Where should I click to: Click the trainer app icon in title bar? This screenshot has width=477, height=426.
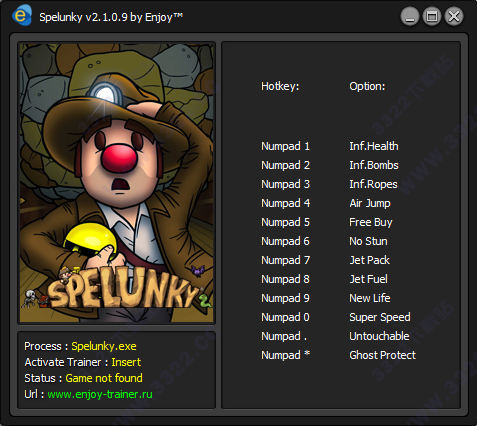click(x=22, y=15)
